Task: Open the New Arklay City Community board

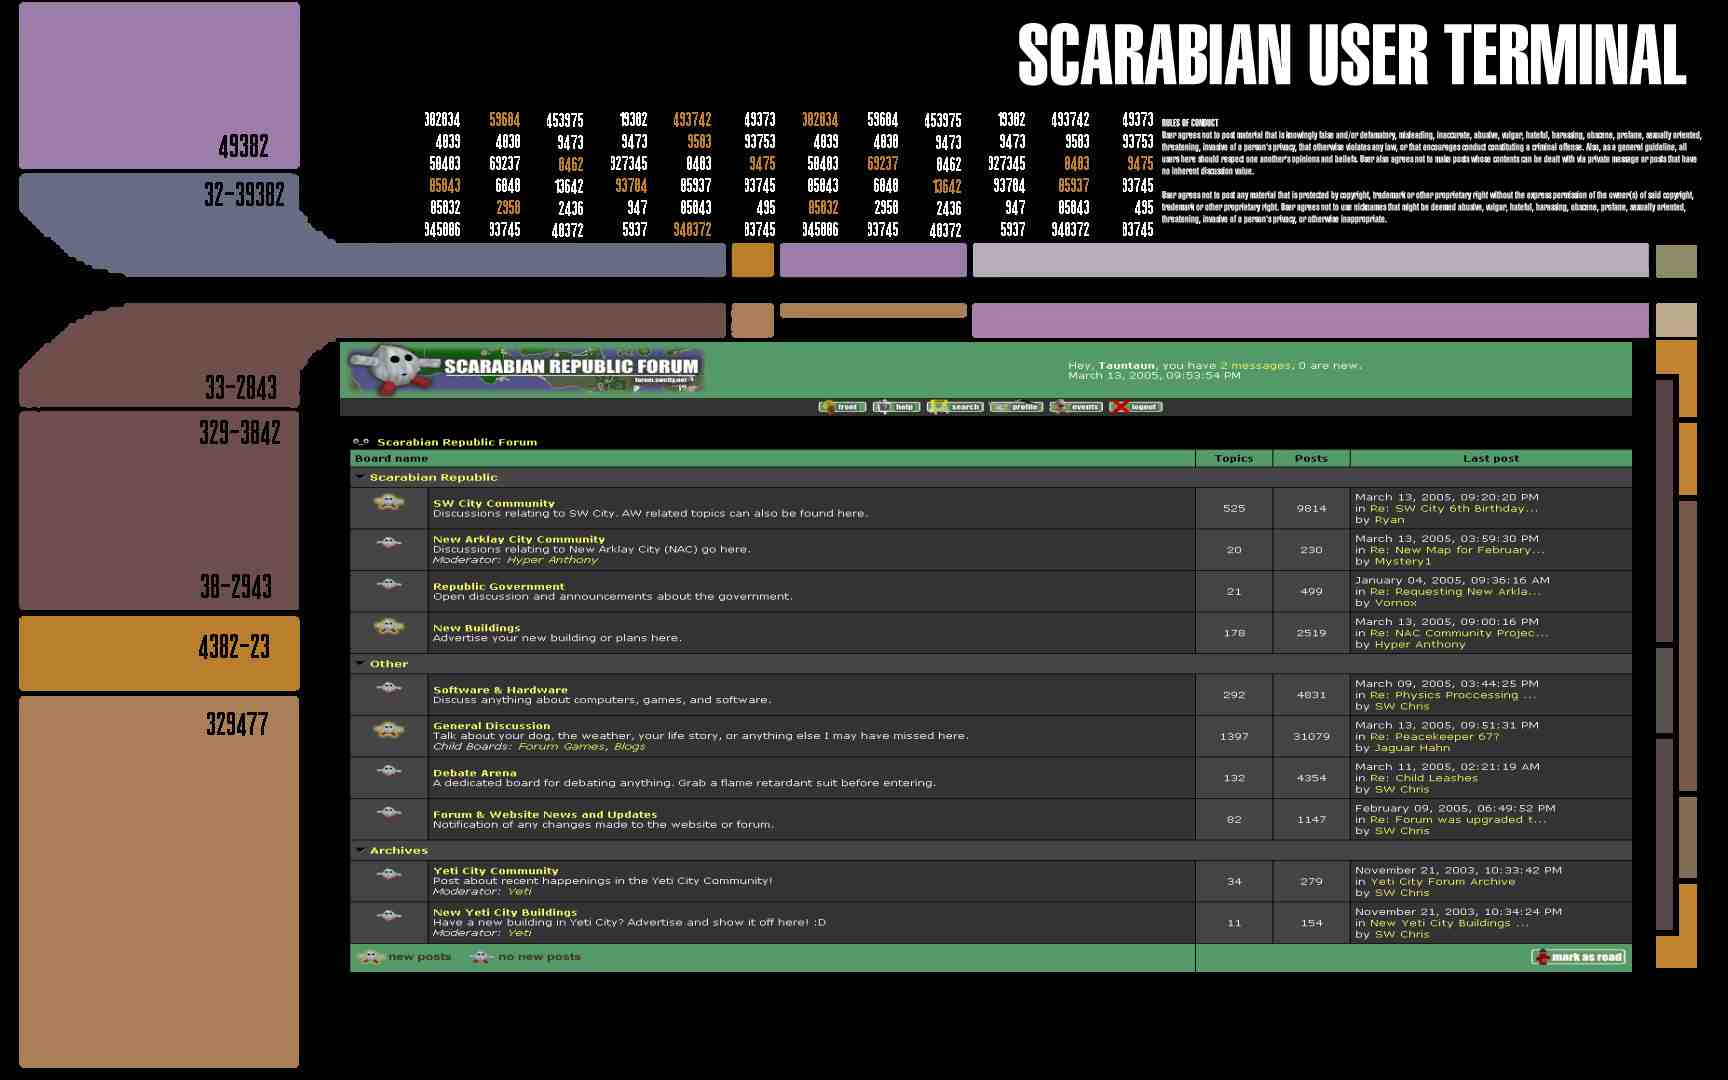Action: click(519, 539)
